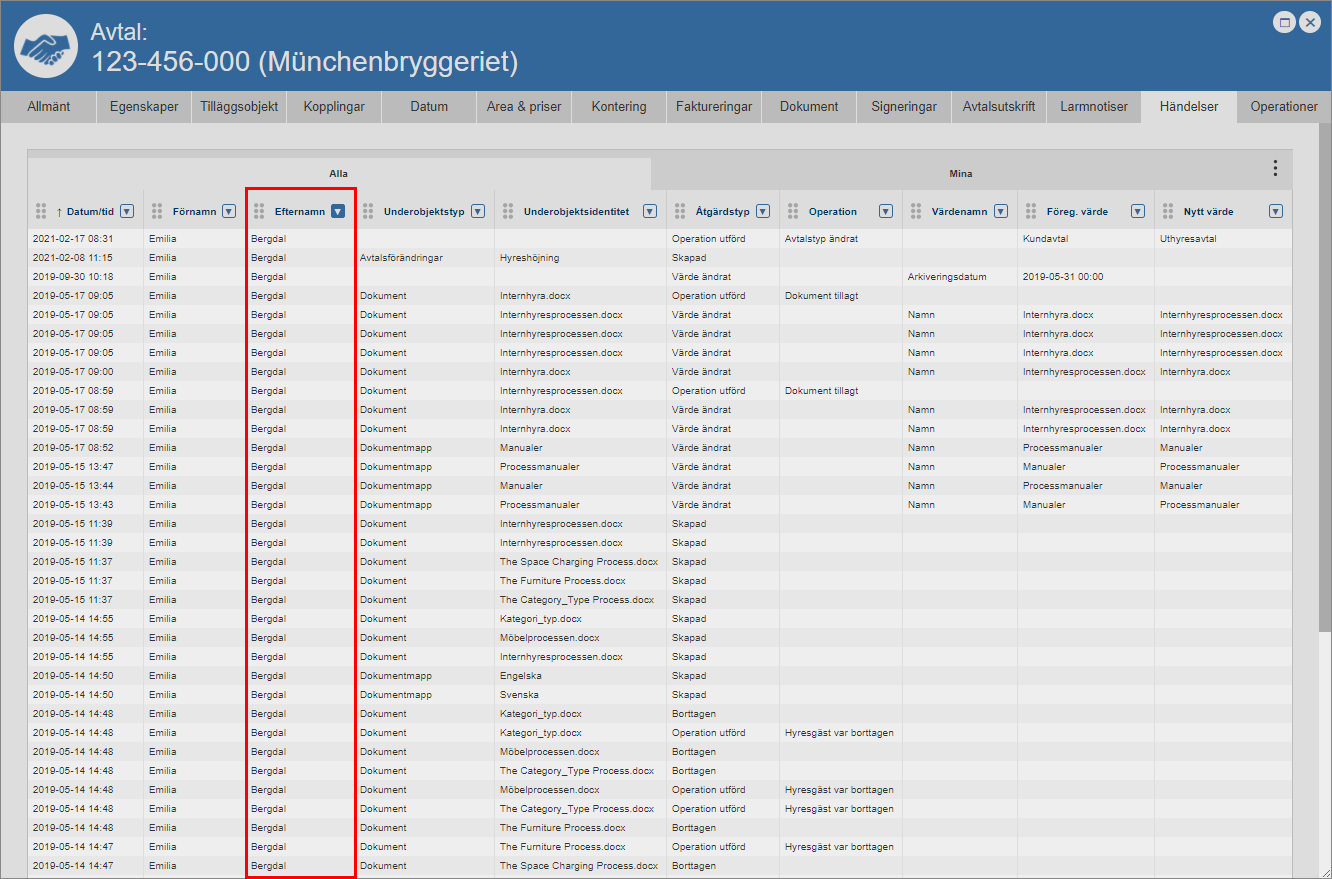Click the drag handle of Underobjektstyp column
Screen dimensions: 1332x879
[x=368, y=211]
